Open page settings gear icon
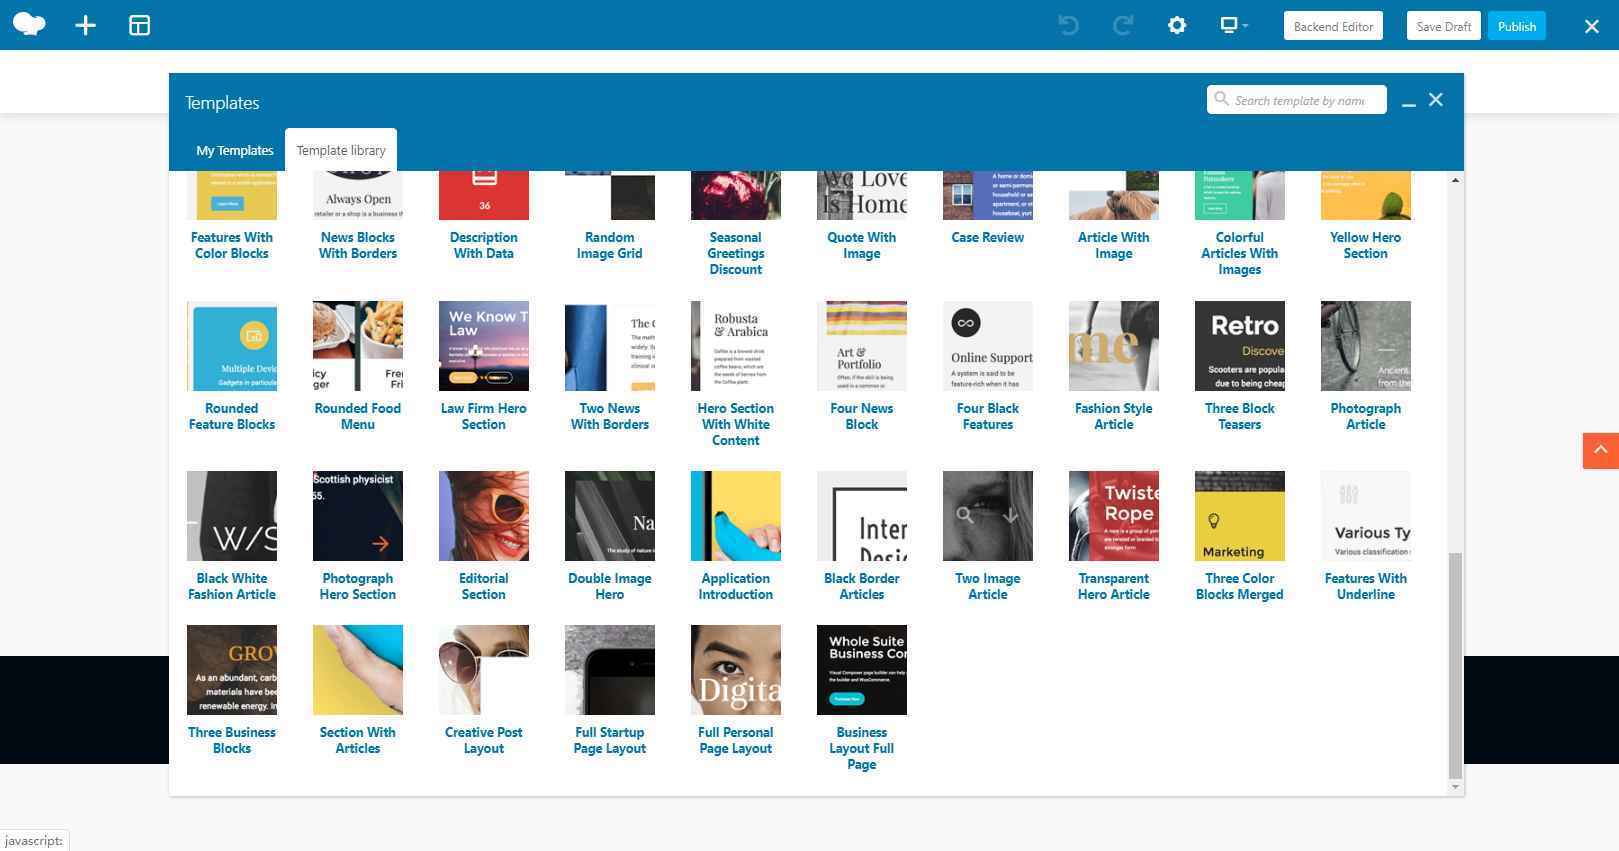Image resolution: width=1619 pixels, height=851 pixels. pos(1177,25)
